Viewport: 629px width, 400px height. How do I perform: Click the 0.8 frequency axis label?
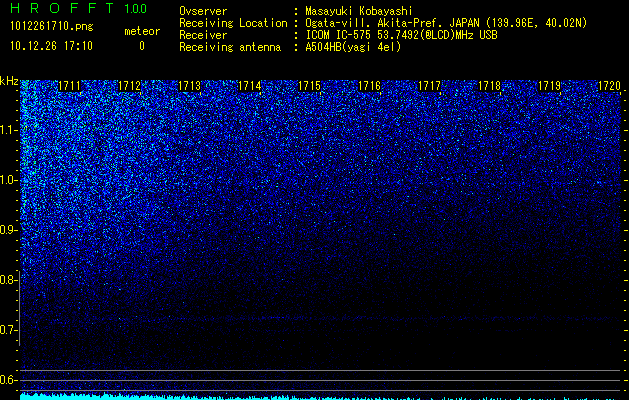point(9,280)
